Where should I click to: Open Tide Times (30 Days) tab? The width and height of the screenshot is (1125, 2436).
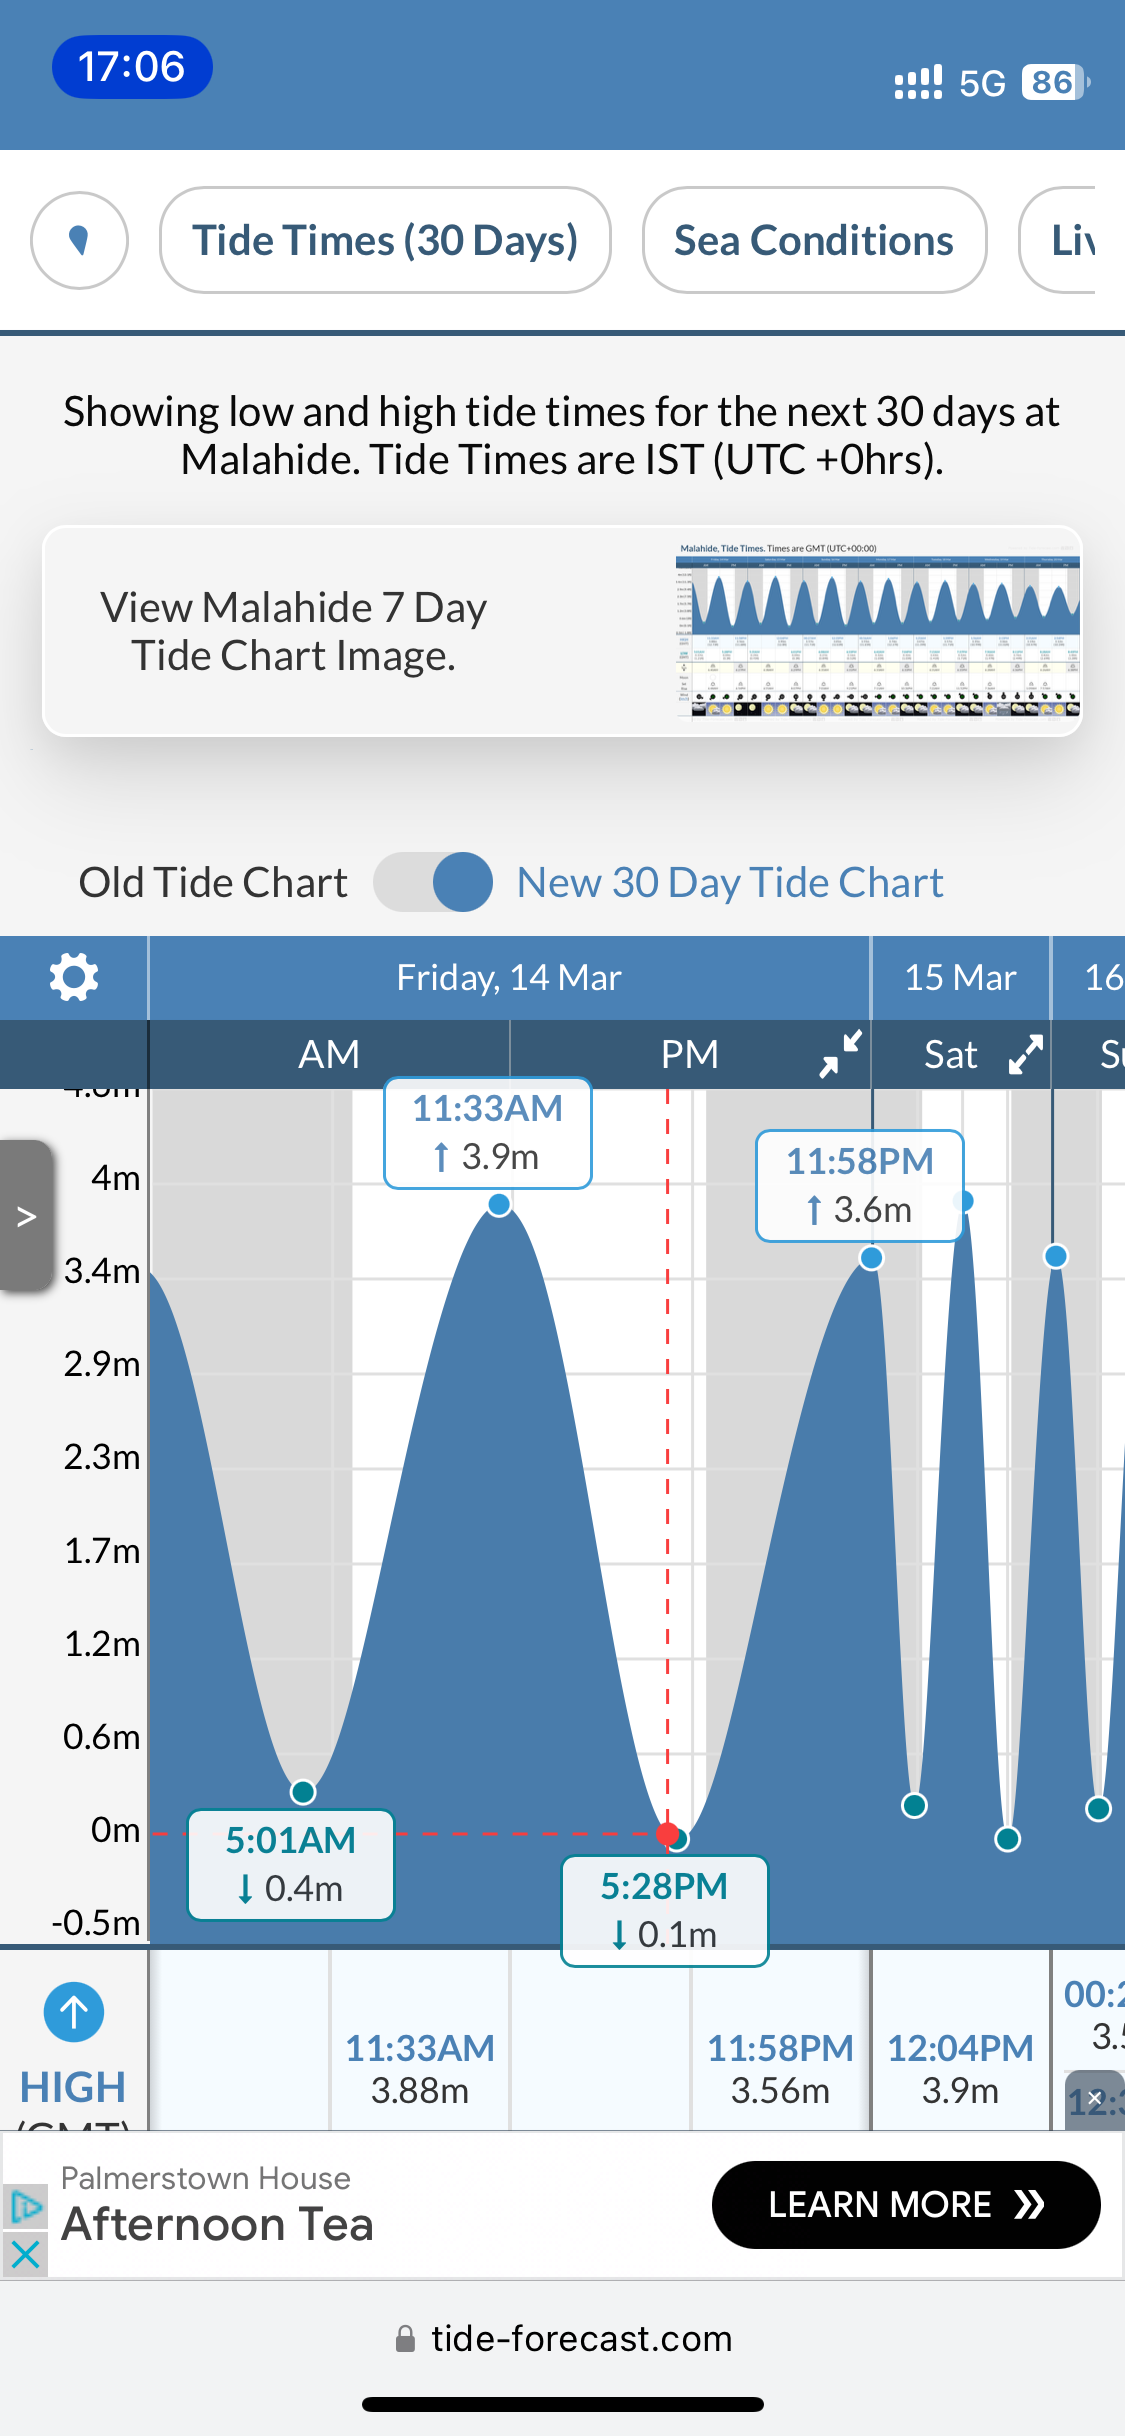(385, 240)
